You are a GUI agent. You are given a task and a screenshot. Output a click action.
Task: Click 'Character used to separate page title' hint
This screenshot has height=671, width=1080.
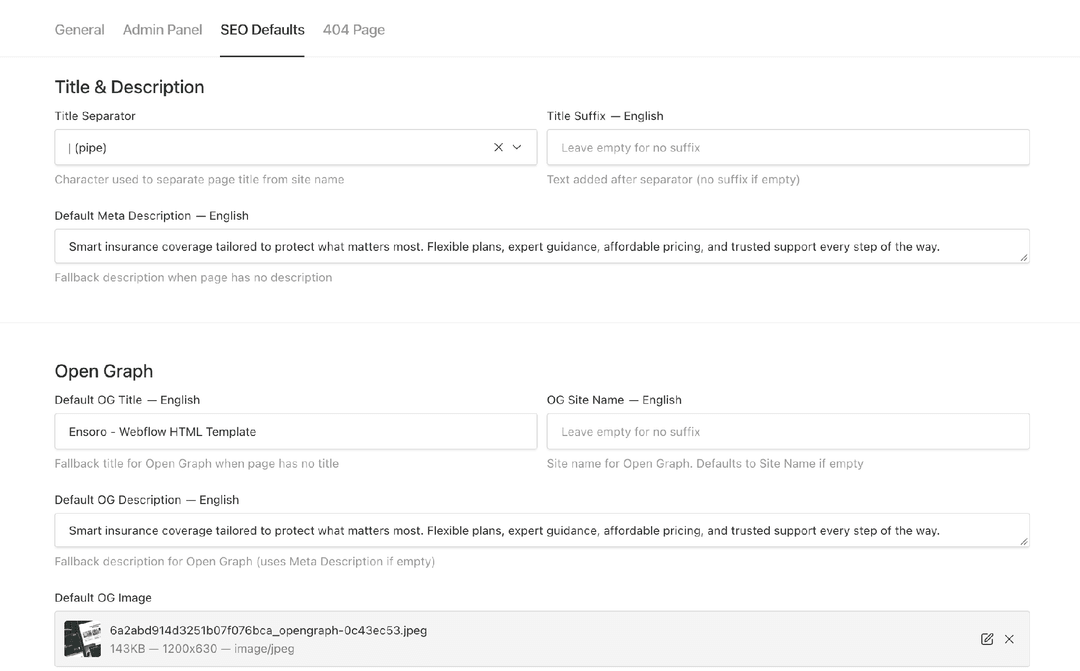point(200,180)
